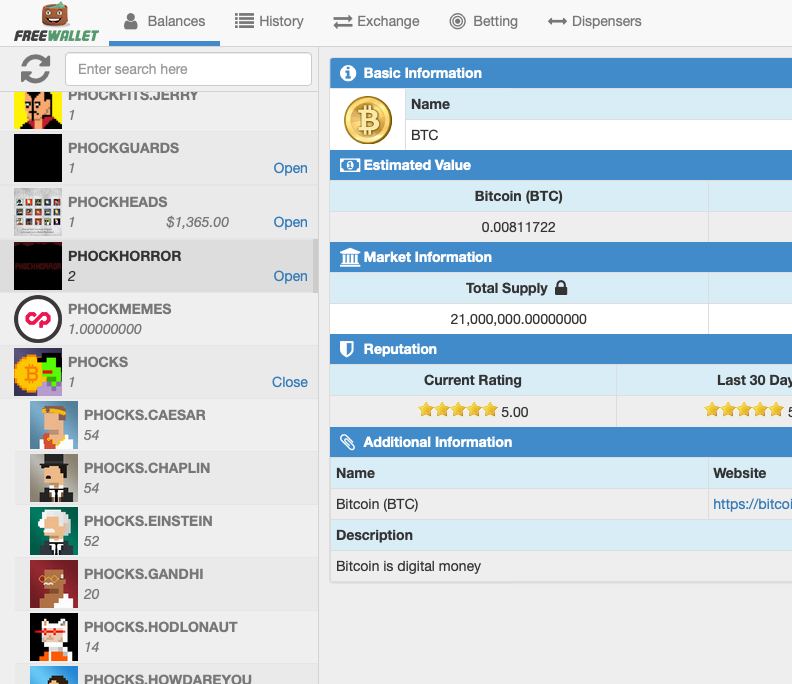Select the PHOCKS.CAESAR subasset name
This screenshot has width=792, height=684.
click(x=145, y=415)
